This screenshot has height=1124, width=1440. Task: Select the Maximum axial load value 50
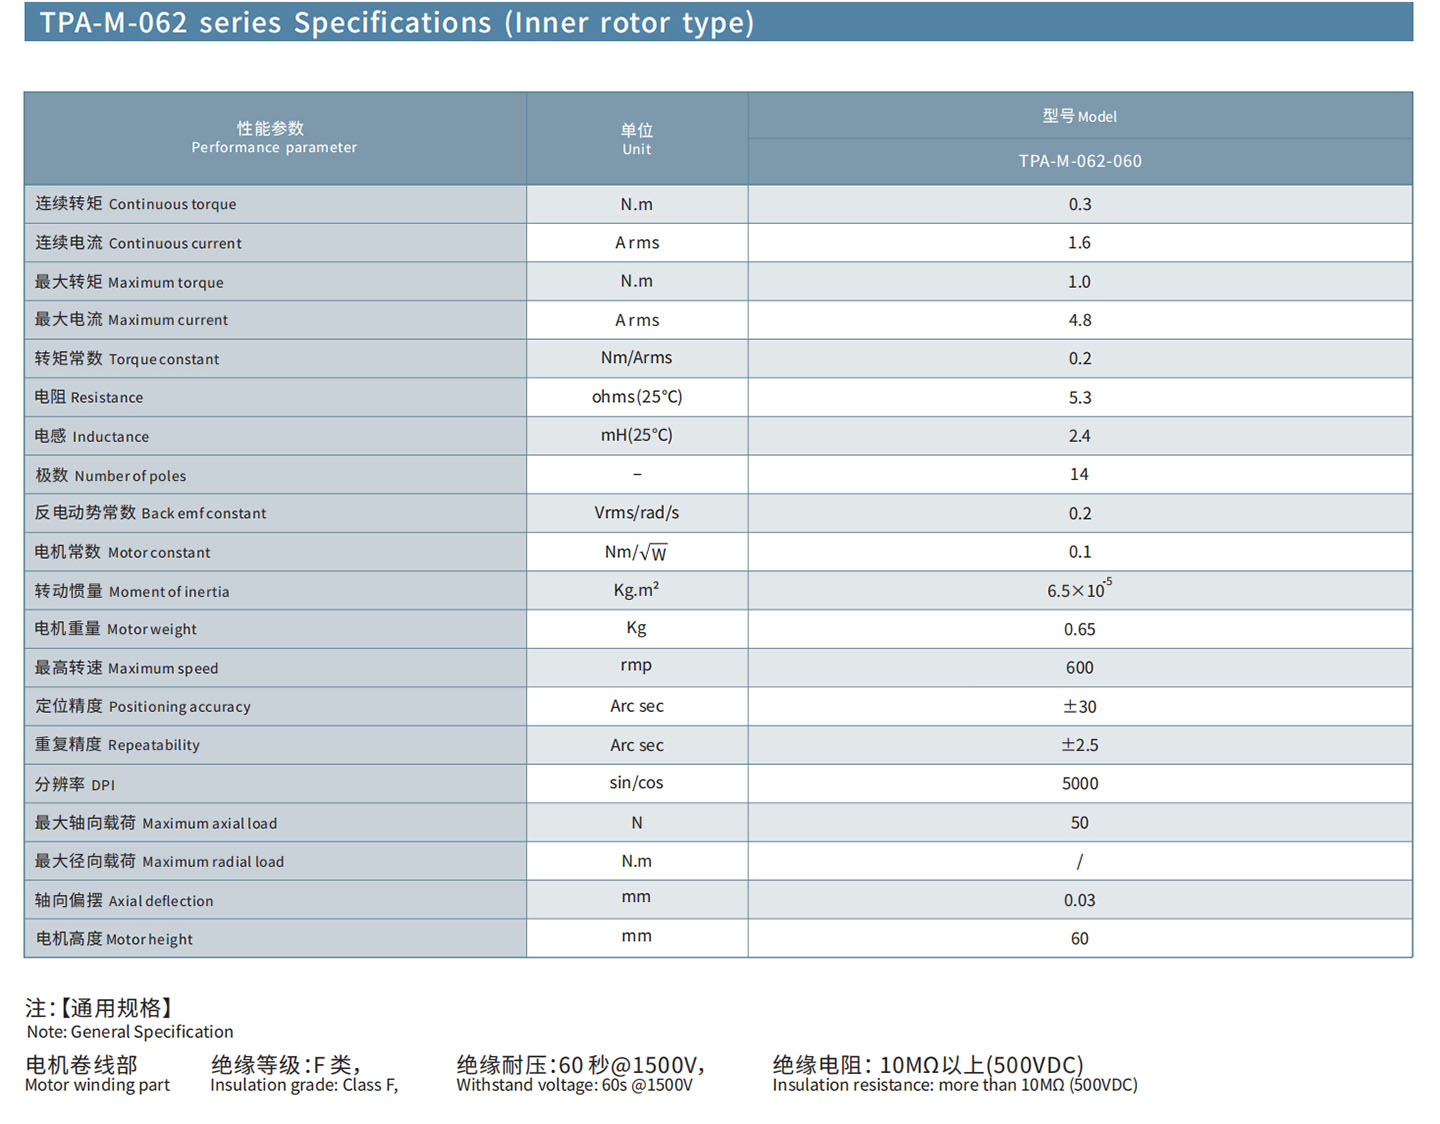tap(1079, 822)
